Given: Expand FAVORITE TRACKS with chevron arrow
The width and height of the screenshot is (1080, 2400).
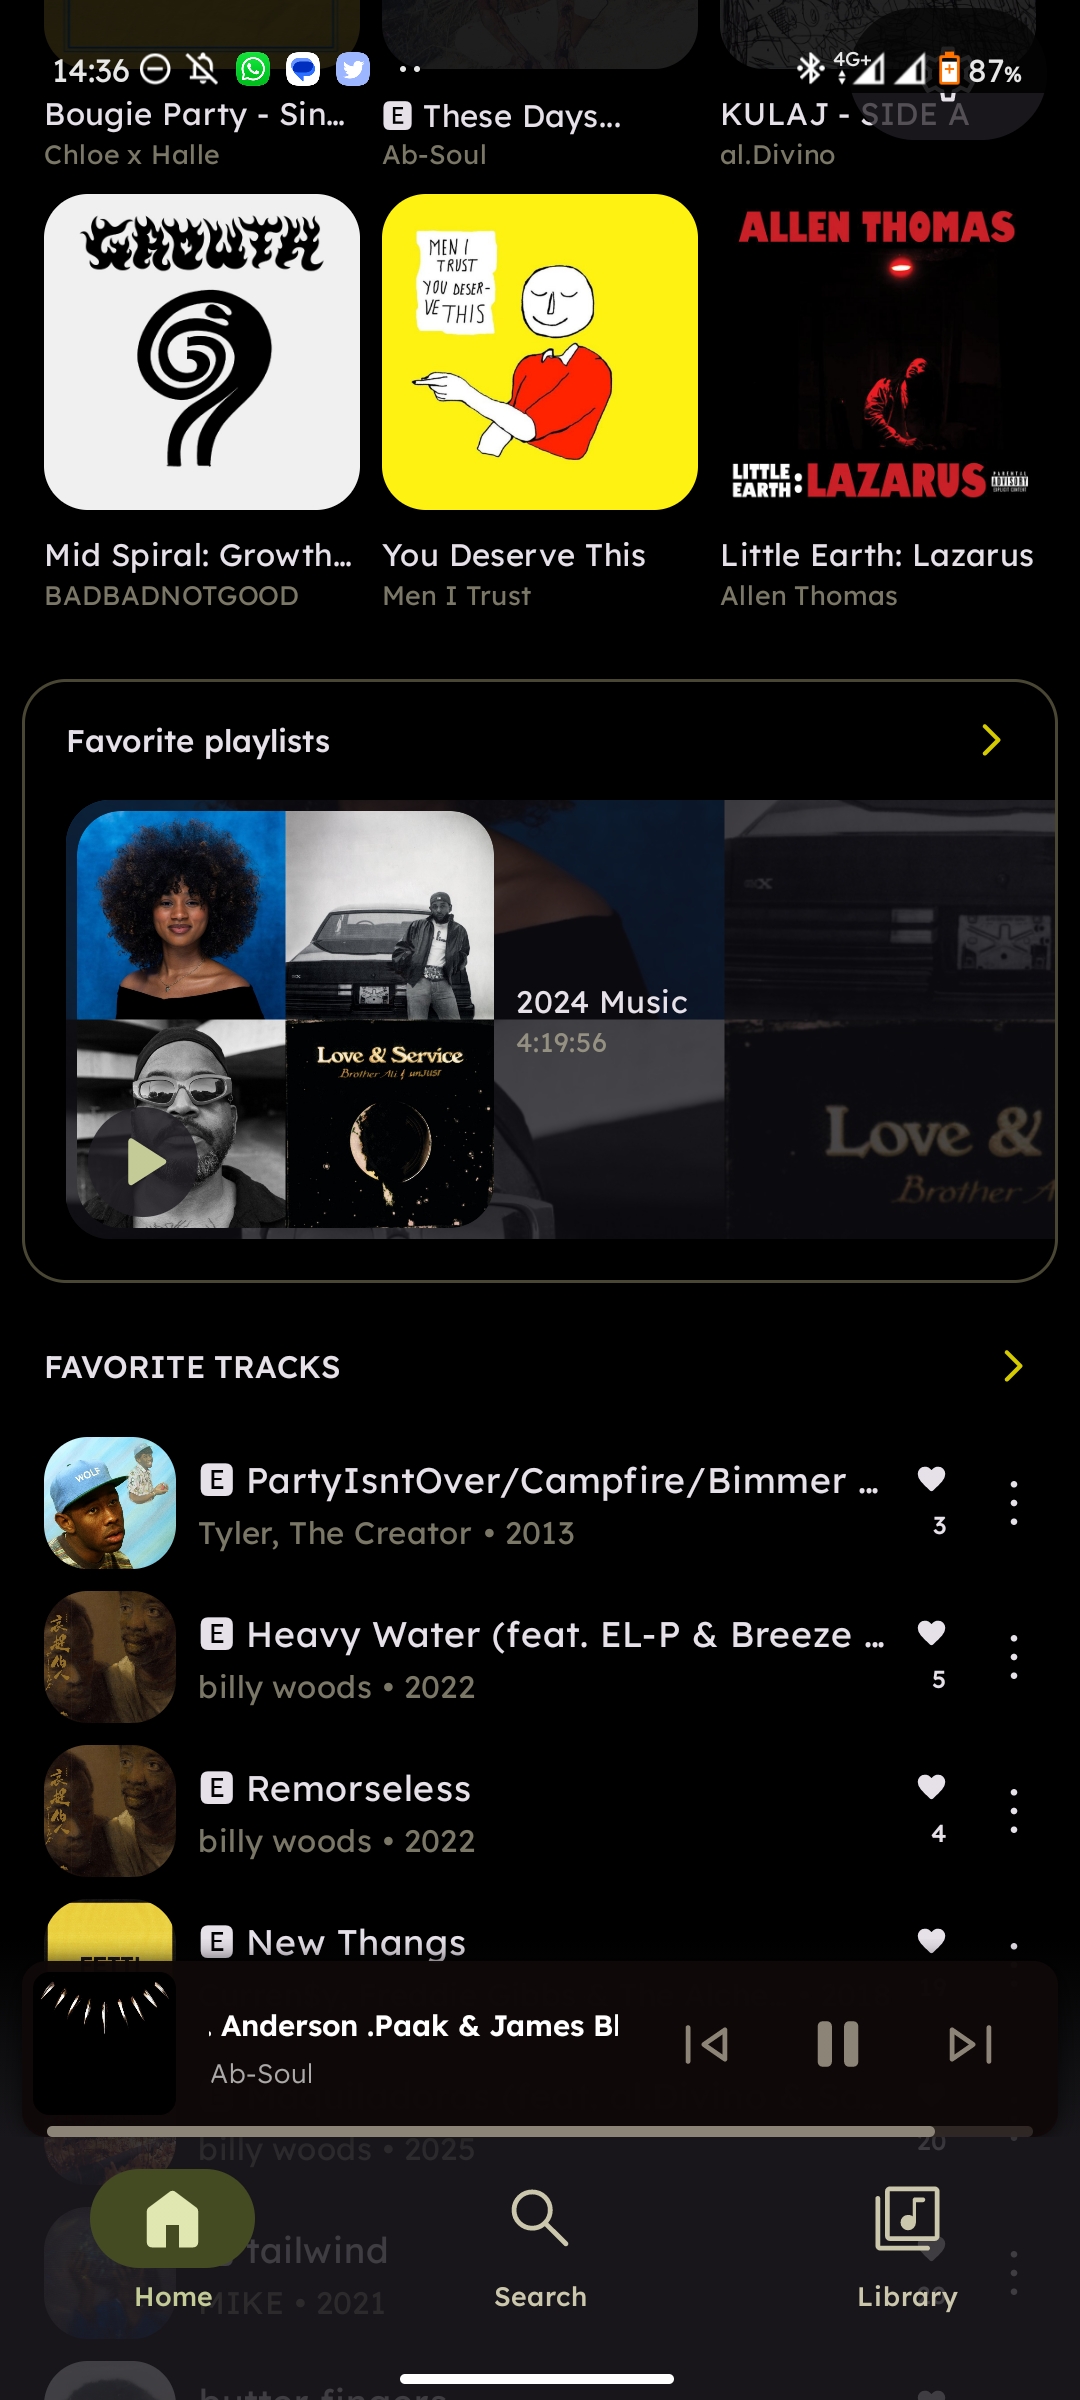Looking at the screenshot, I should [1013, 1366].
